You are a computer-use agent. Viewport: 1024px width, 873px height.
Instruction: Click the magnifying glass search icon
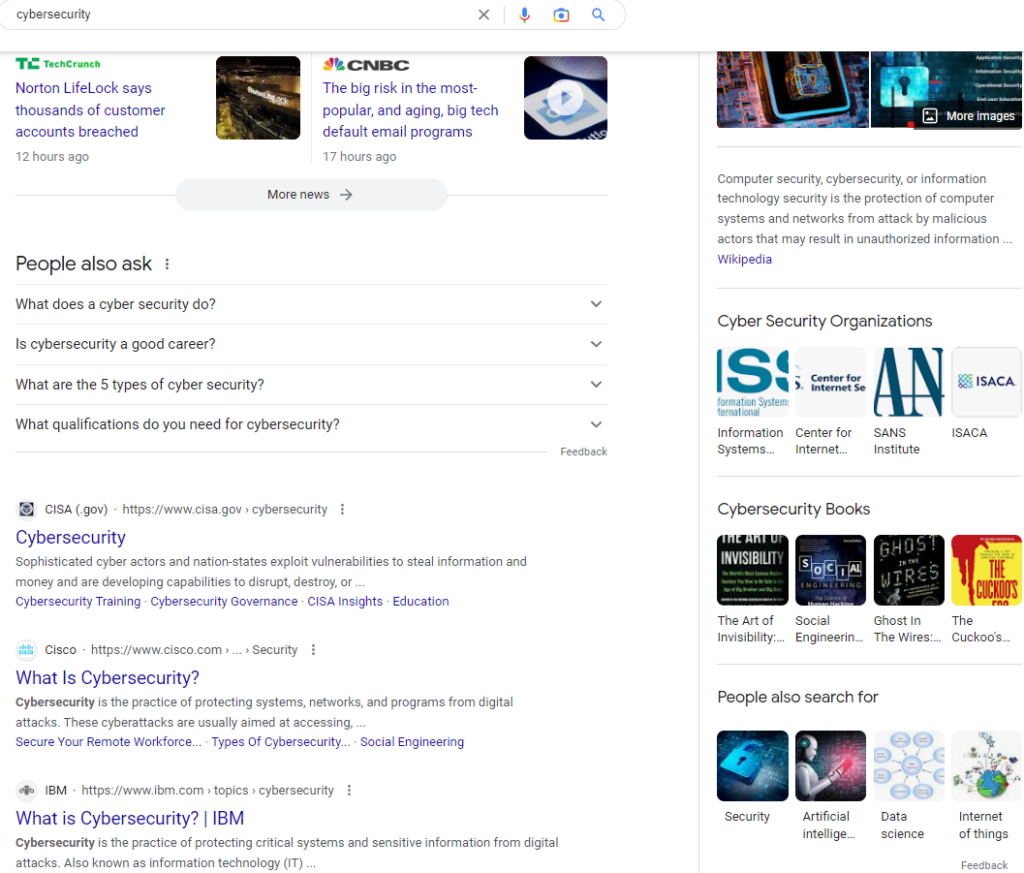(x=598, y=14)
